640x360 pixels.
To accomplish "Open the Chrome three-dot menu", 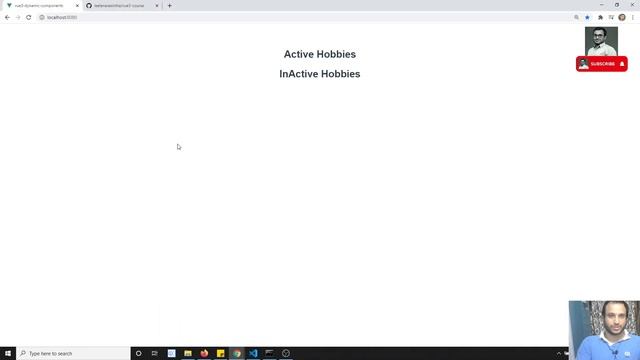I will (633, 18).
